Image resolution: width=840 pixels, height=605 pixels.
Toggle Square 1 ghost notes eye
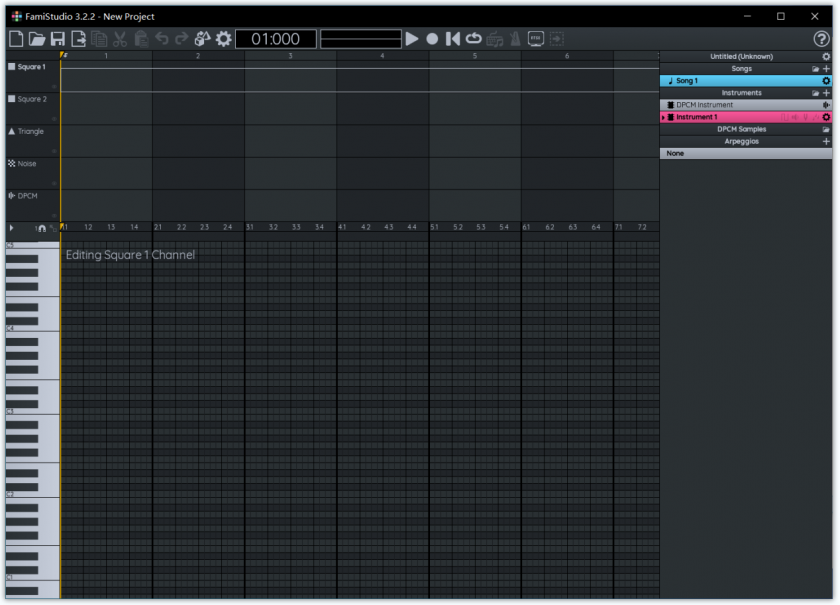click(54, 86)
